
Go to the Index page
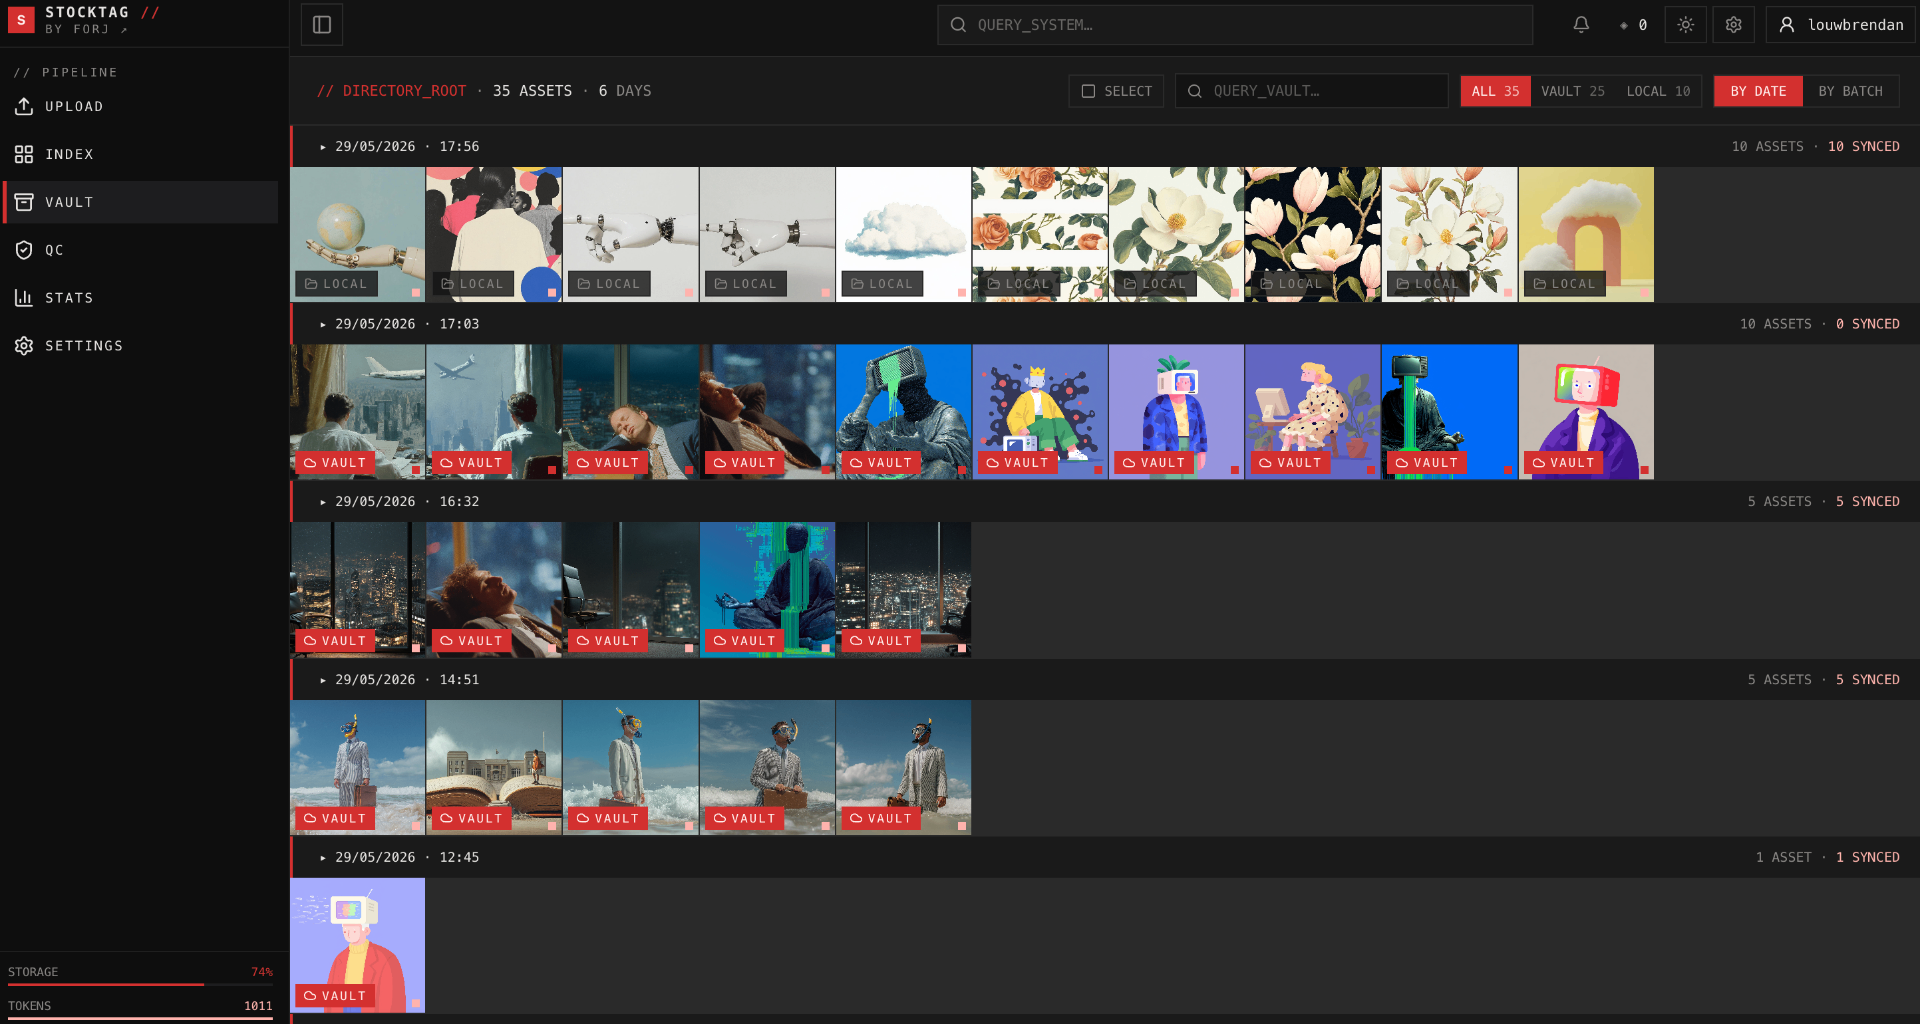pyautogui.click(x=140, y=154)
